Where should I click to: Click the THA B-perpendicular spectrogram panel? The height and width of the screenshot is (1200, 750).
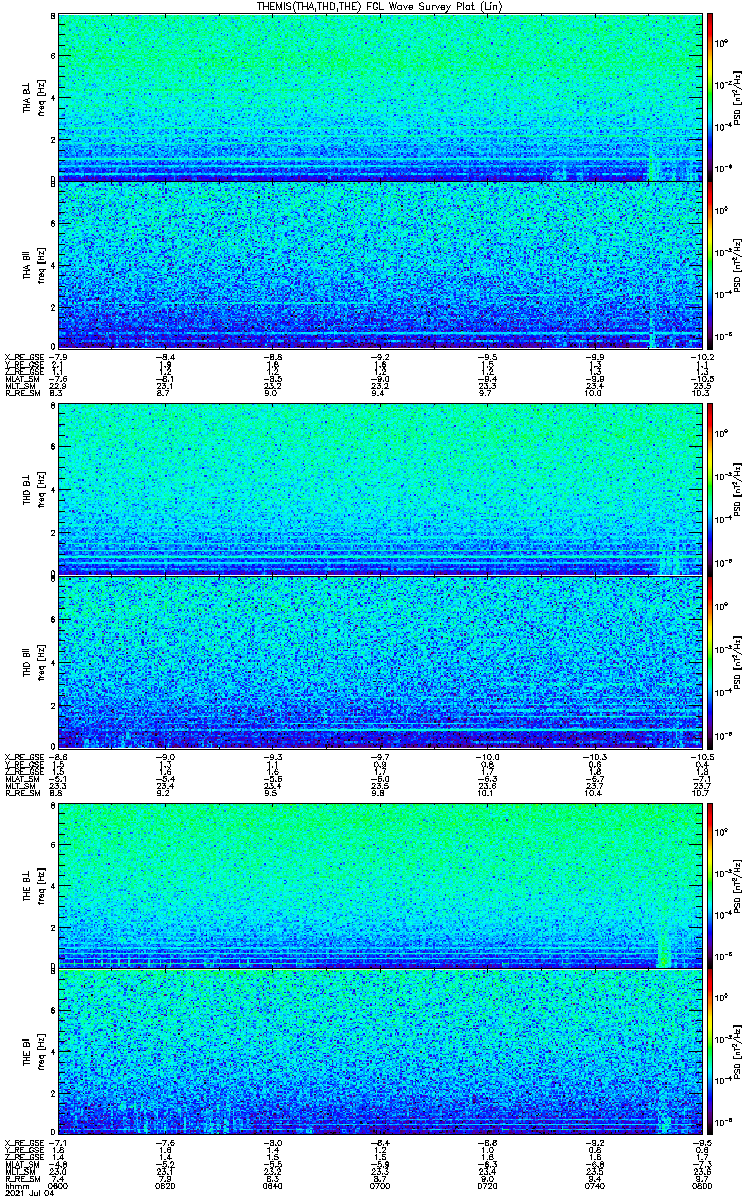380,97
